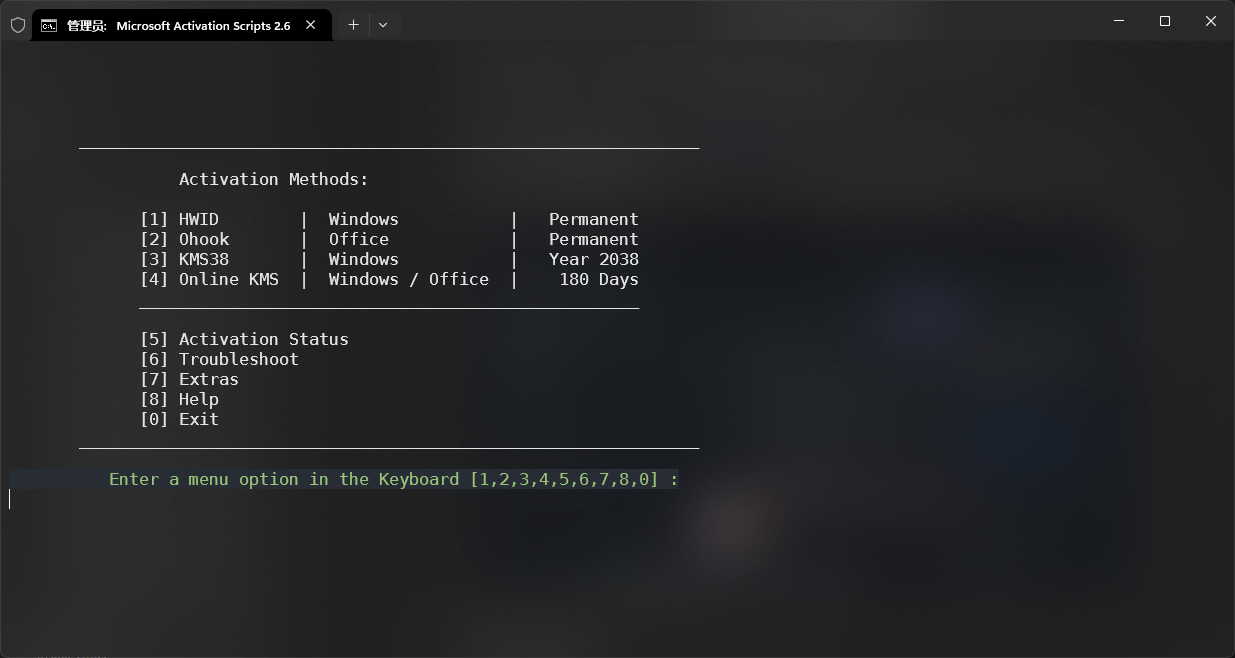Click 'Windows' text in the KMS38 row
The height and width of the screenshot is (658, 1235).
(x=364, y=260)
